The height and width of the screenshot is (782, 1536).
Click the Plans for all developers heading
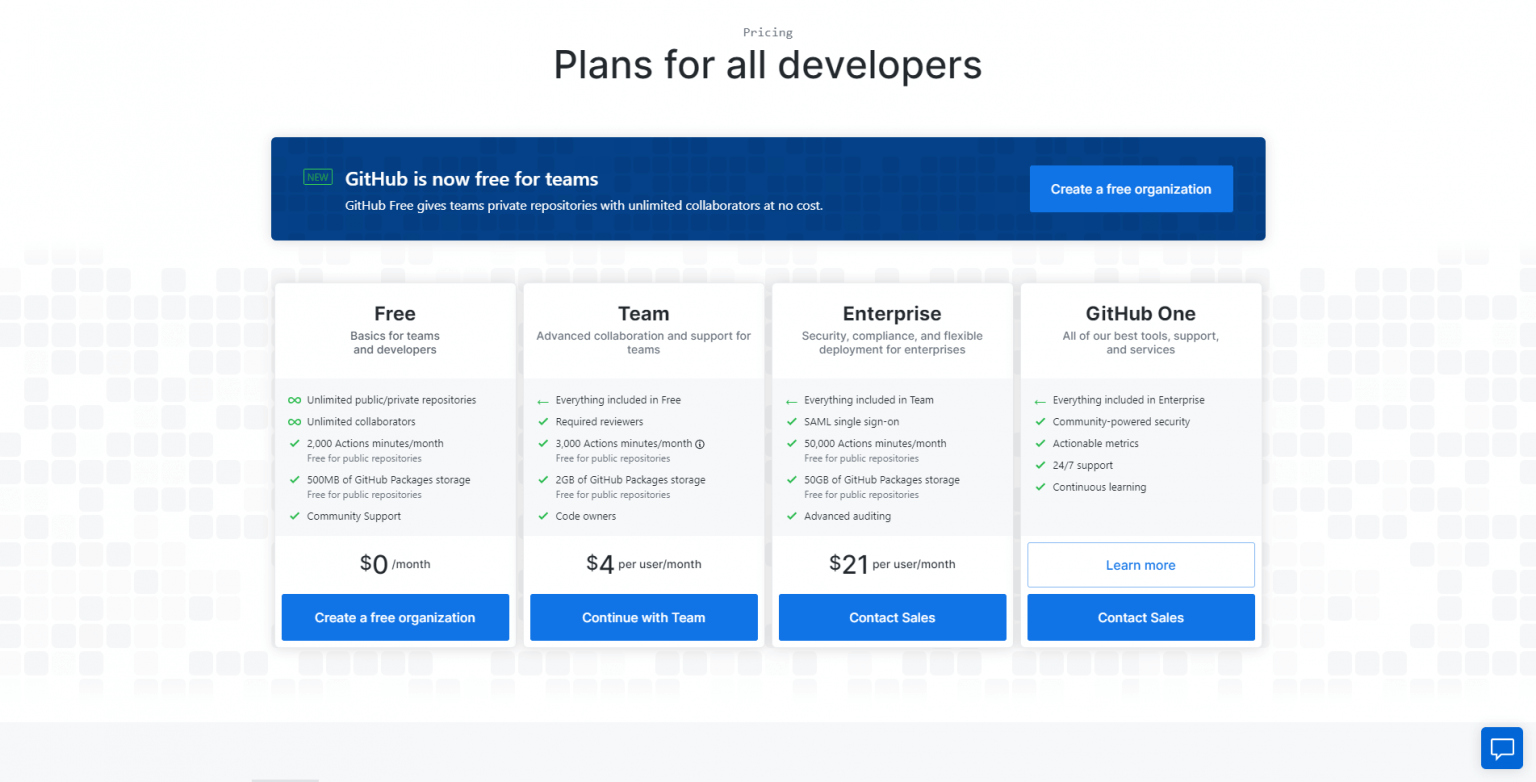(x=767, y=64)
